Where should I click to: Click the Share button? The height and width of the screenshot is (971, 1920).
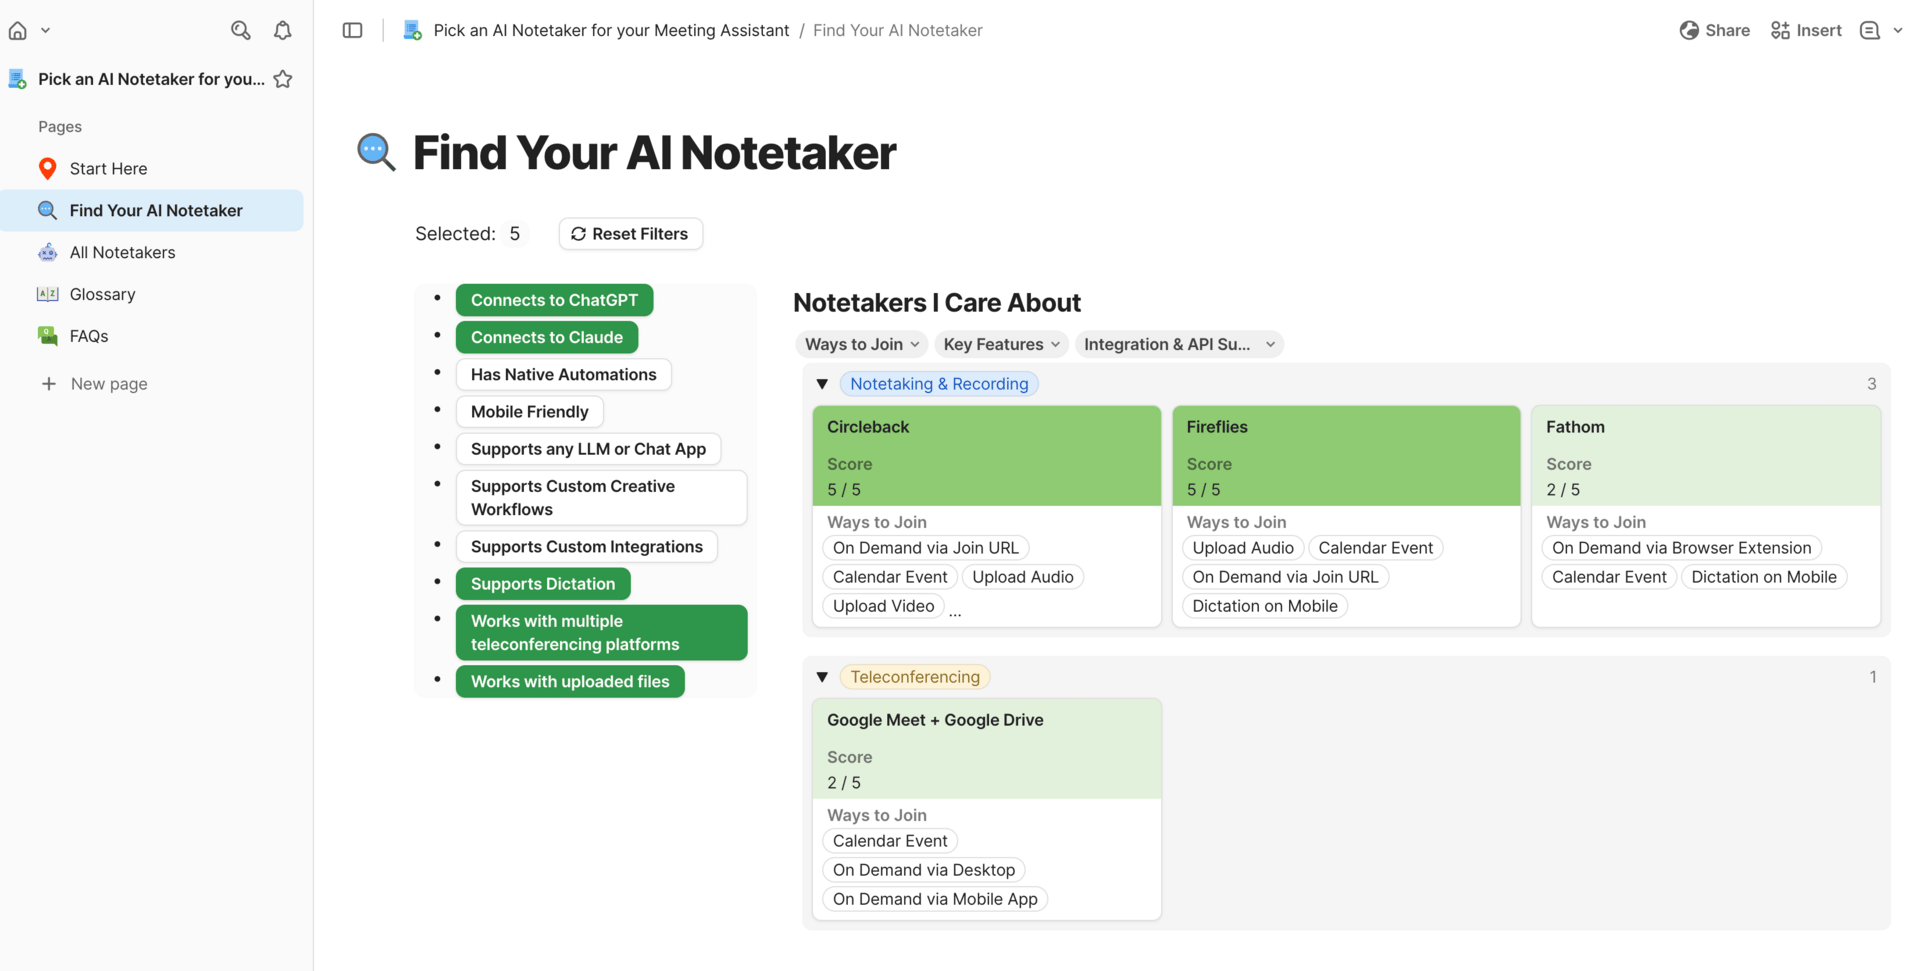click(1714, 31)
